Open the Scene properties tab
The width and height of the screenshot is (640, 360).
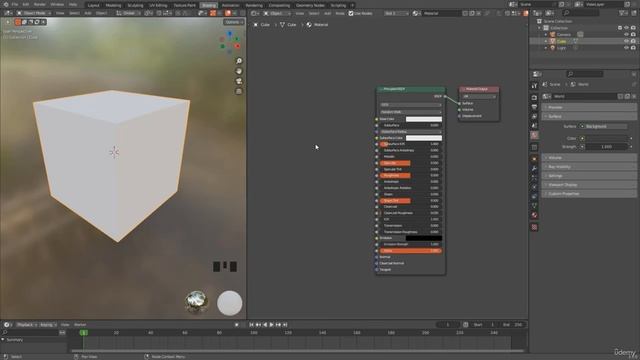pyautogui.click(x=534, y=126)
